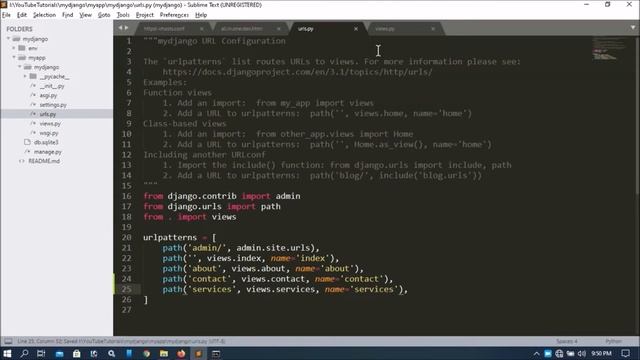
Task: Click line number 20 in gutter
Action: click(127, 238)
